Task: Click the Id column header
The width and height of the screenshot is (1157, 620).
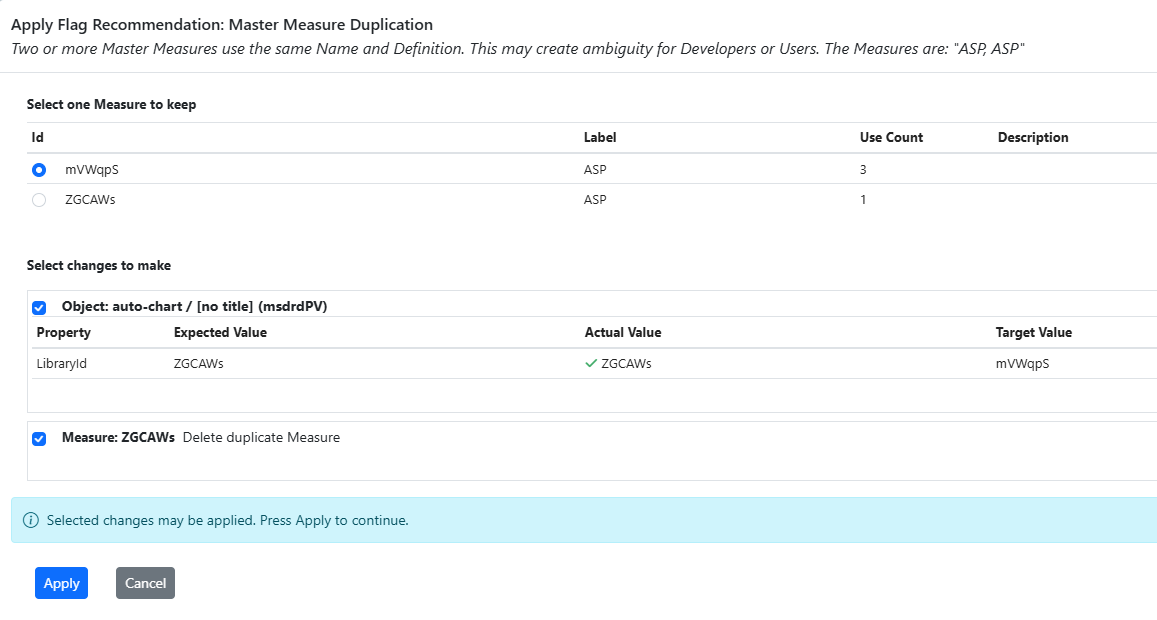Action: 38,138
